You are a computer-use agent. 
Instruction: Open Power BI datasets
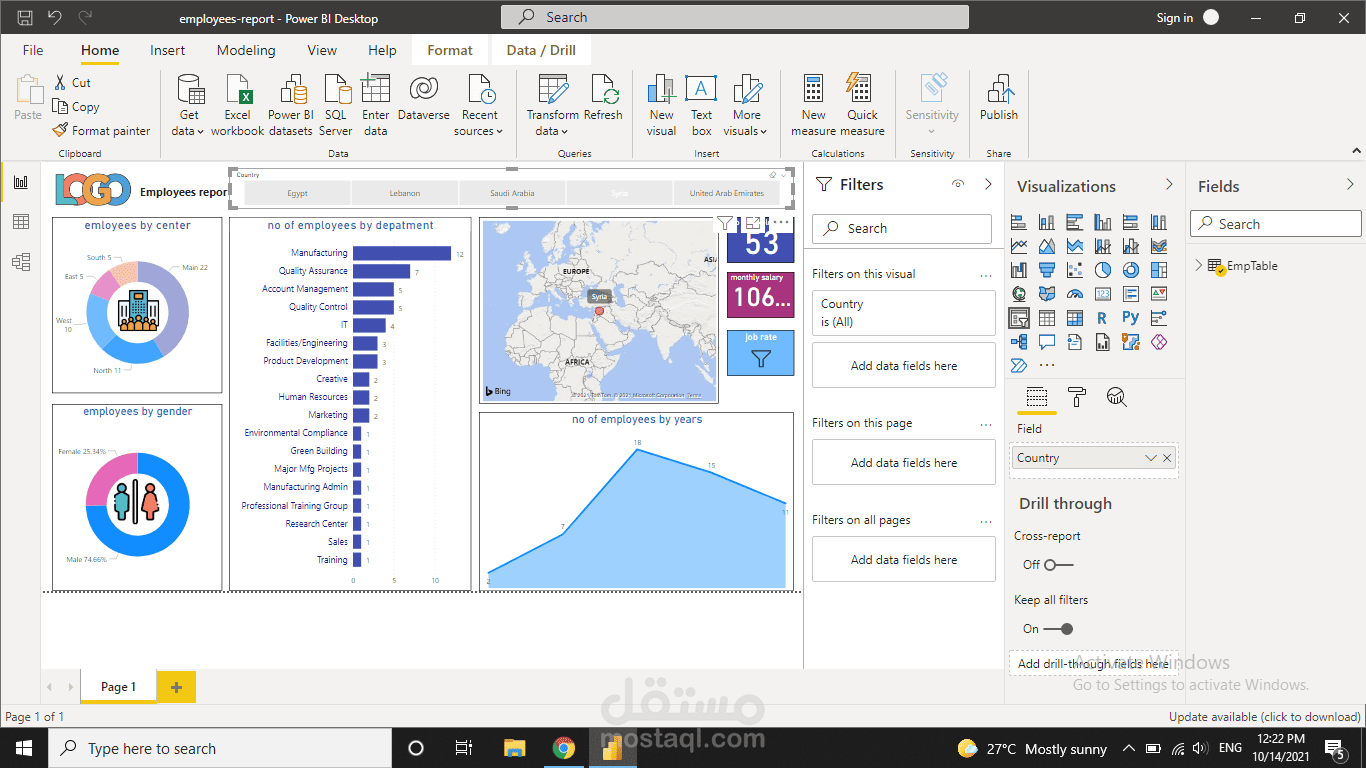290,105
